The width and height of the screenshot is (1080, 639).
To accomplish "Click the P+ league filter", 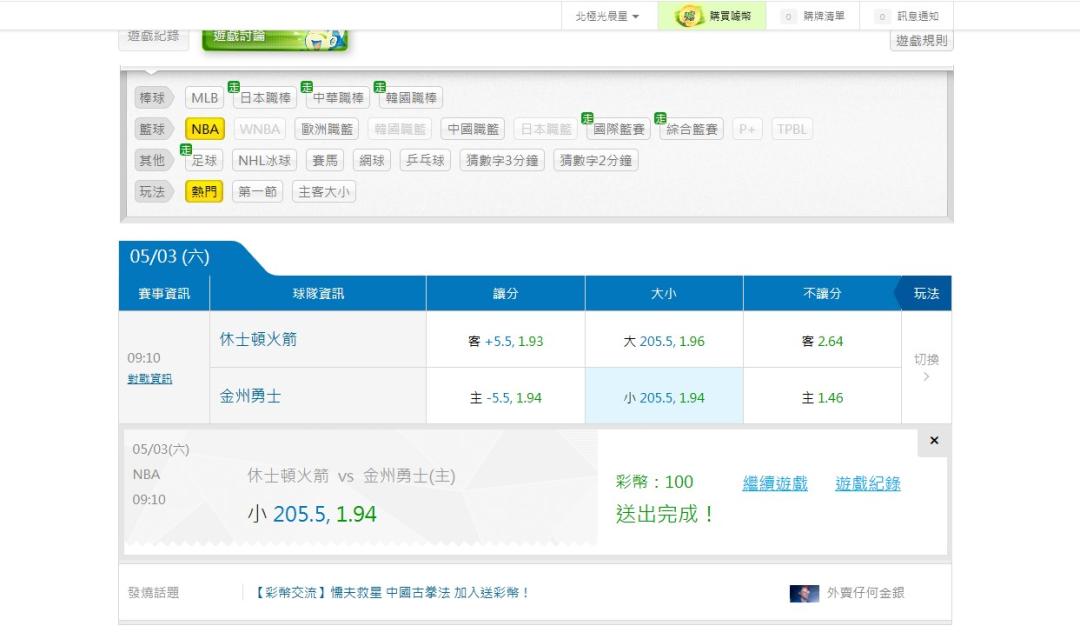I will coord(747,129).
